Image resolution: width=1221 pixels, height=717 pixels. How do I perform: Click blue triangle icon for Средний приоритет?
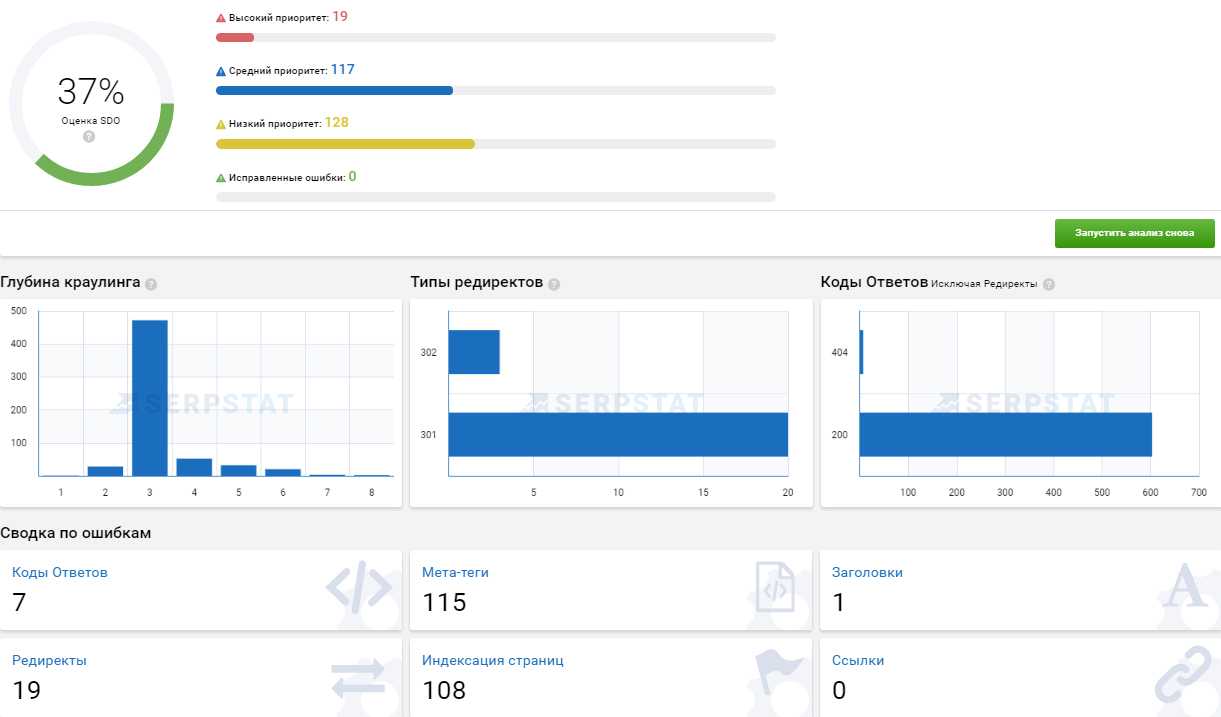tap(221, 71)
